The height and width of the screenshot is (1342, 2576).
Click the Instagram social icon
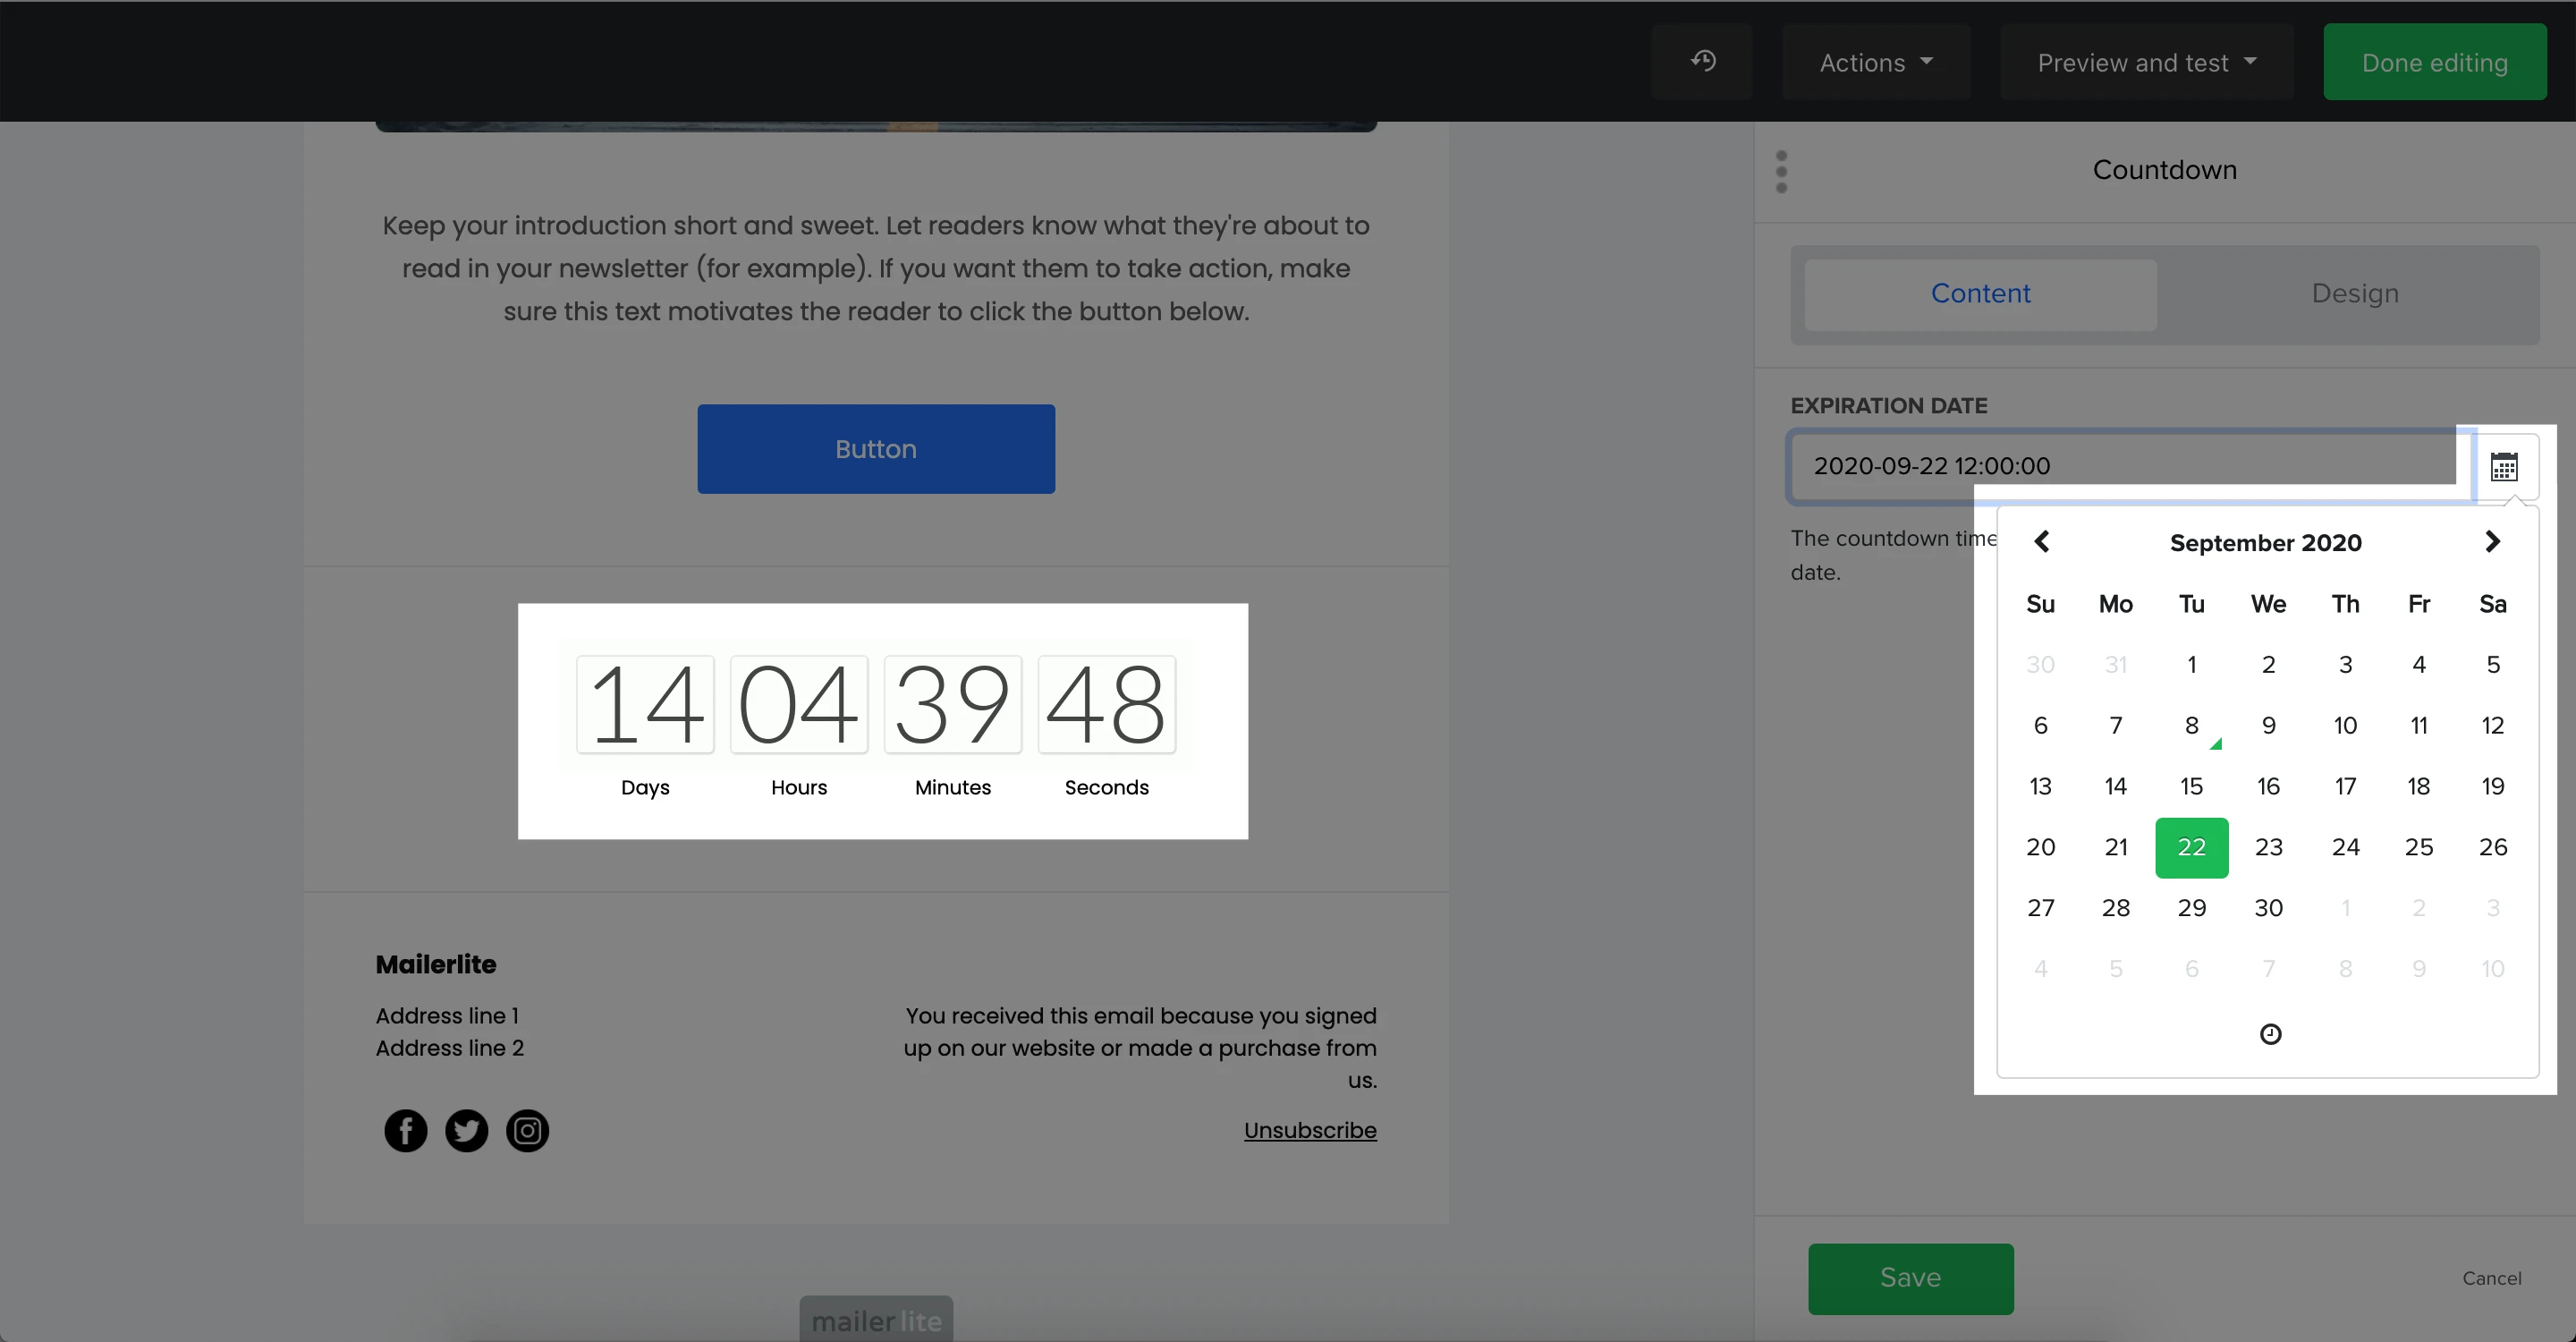point(527,1131)
